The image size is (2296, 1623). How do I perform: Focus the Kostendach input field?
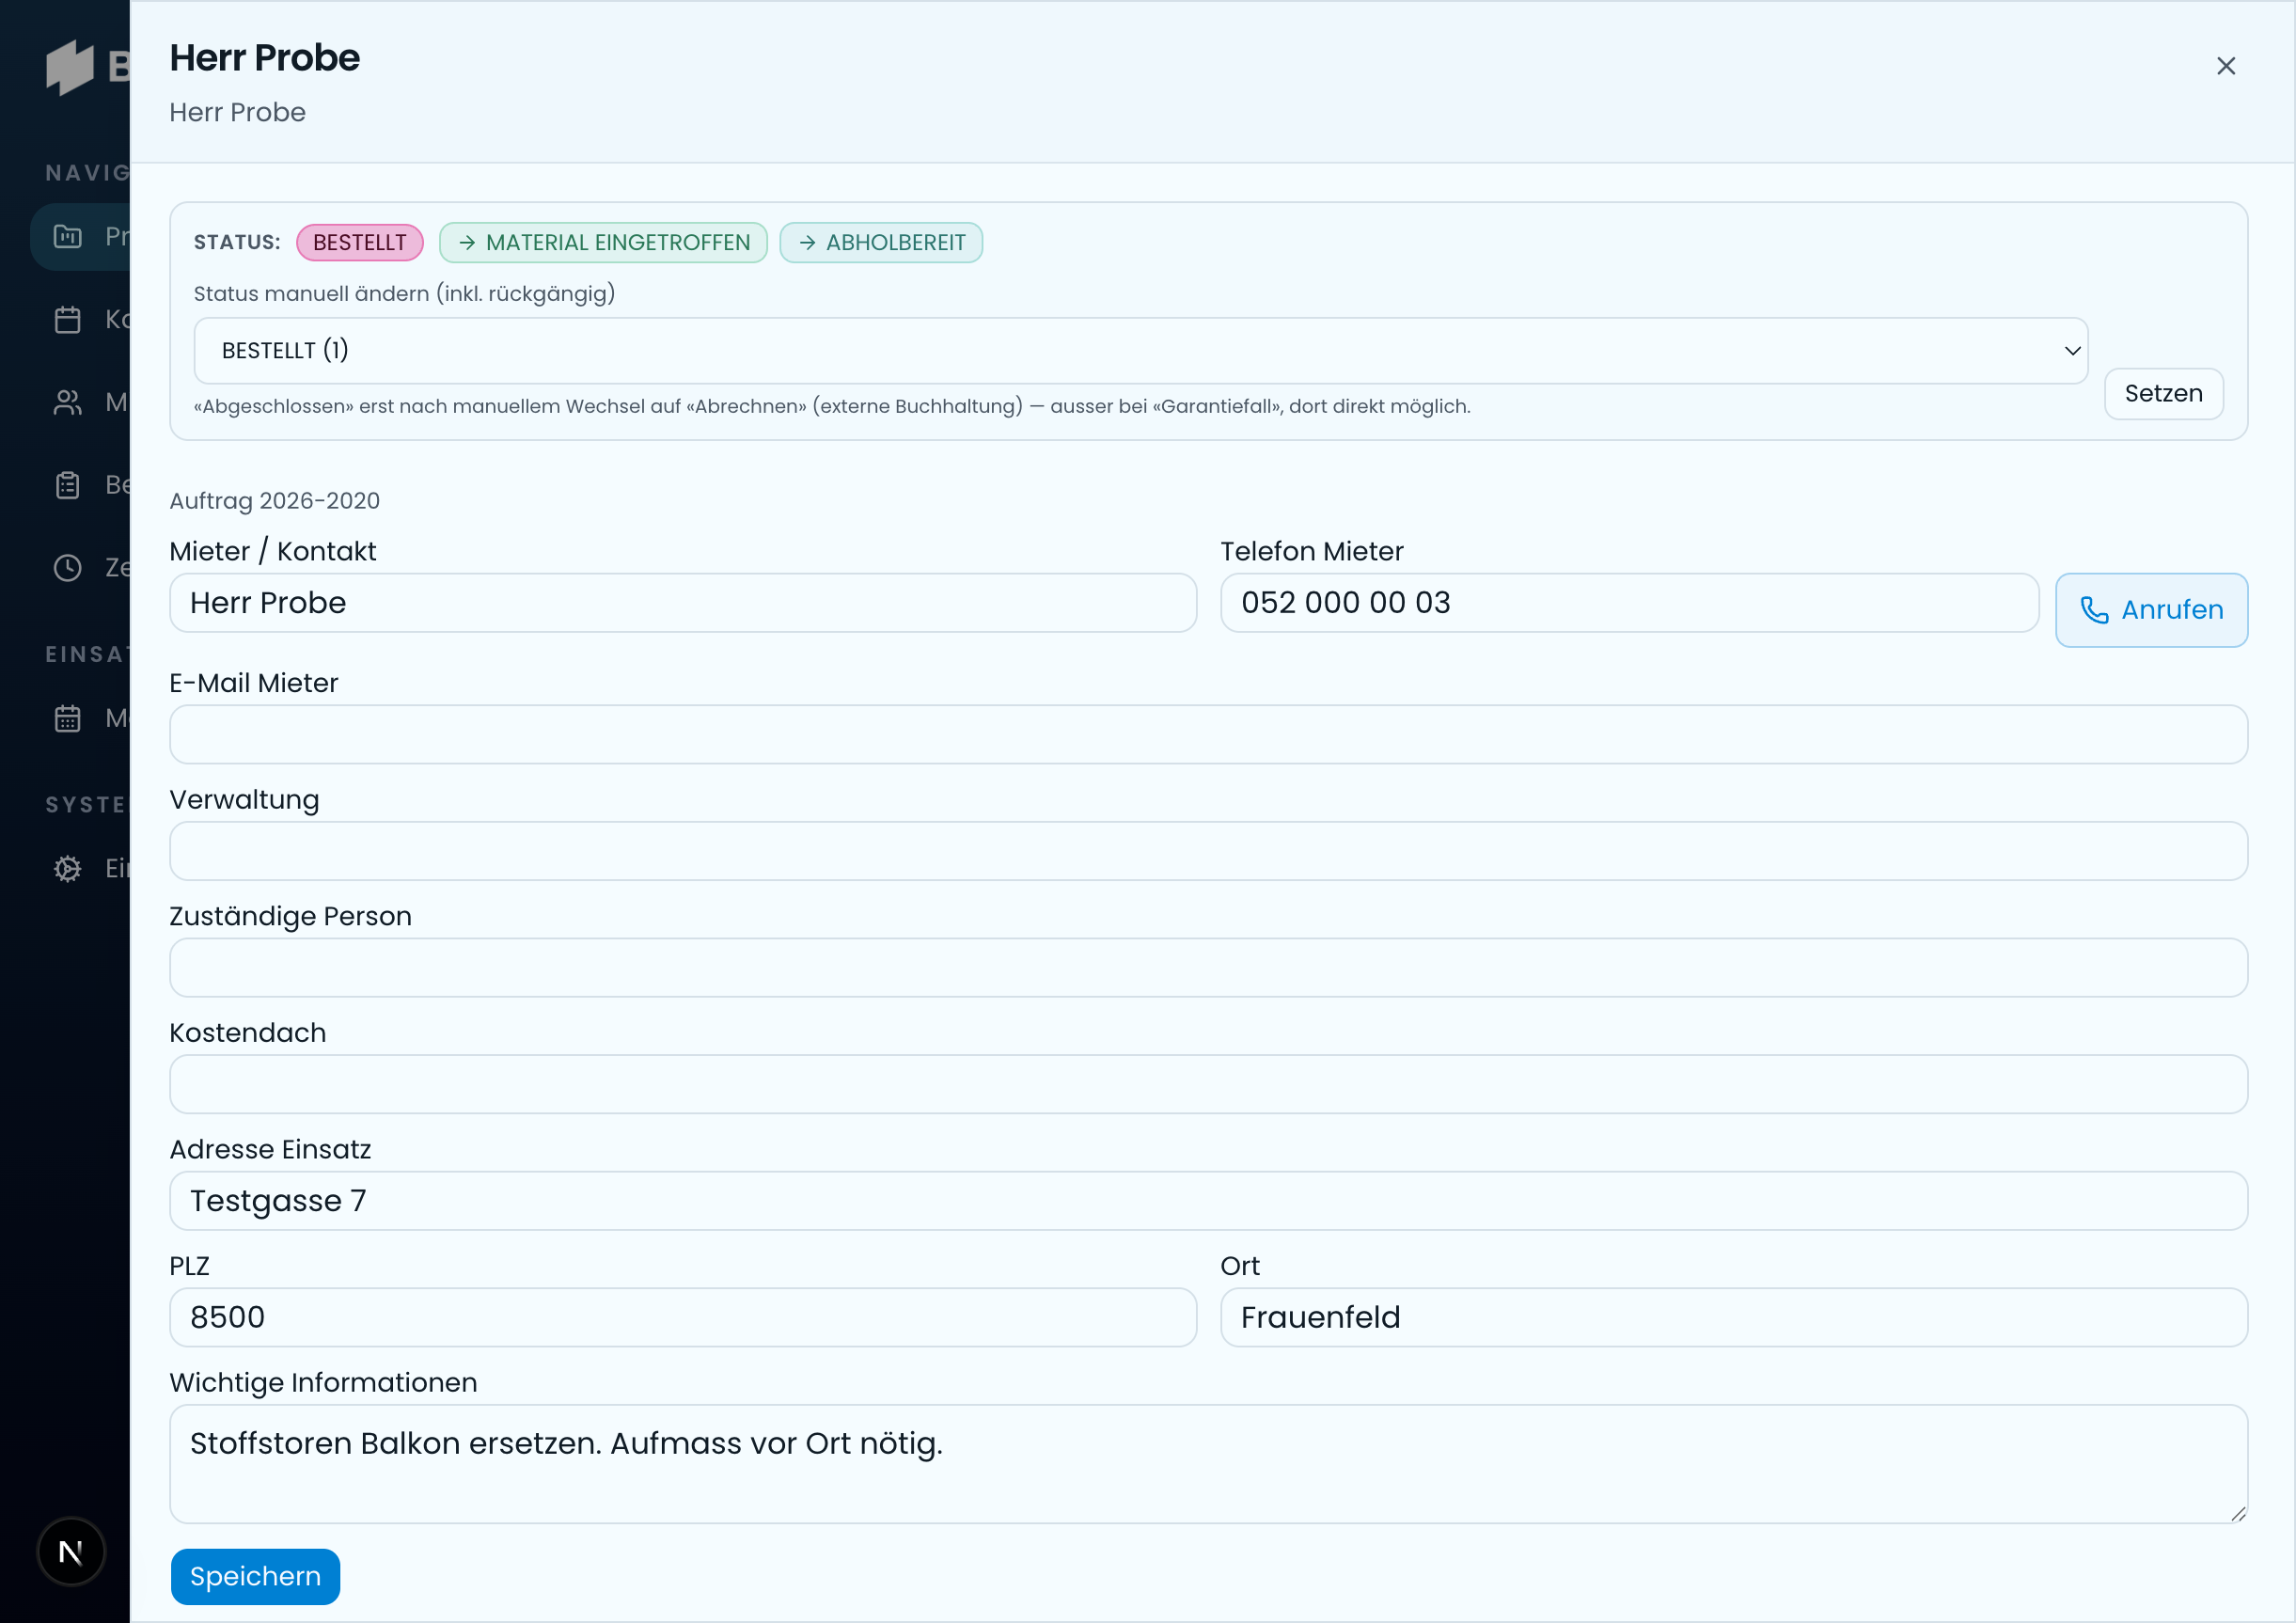(x=1209, y=1084)
